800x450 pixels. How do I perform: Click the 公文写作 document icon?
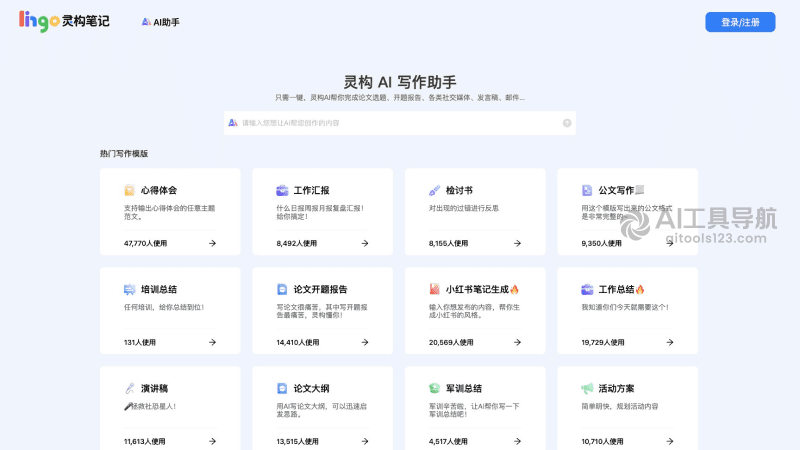click(x=587, y=190)
